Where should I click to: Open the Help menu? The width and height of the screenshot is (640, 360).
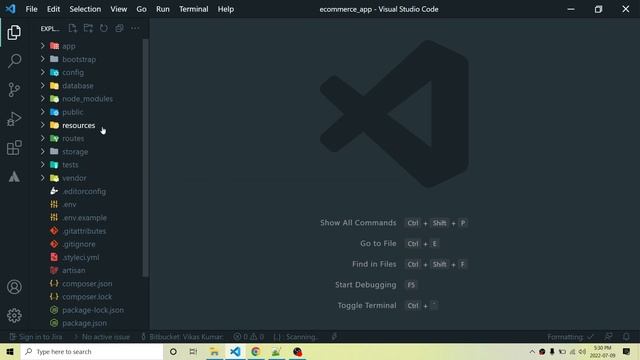[x=225, y=9]
